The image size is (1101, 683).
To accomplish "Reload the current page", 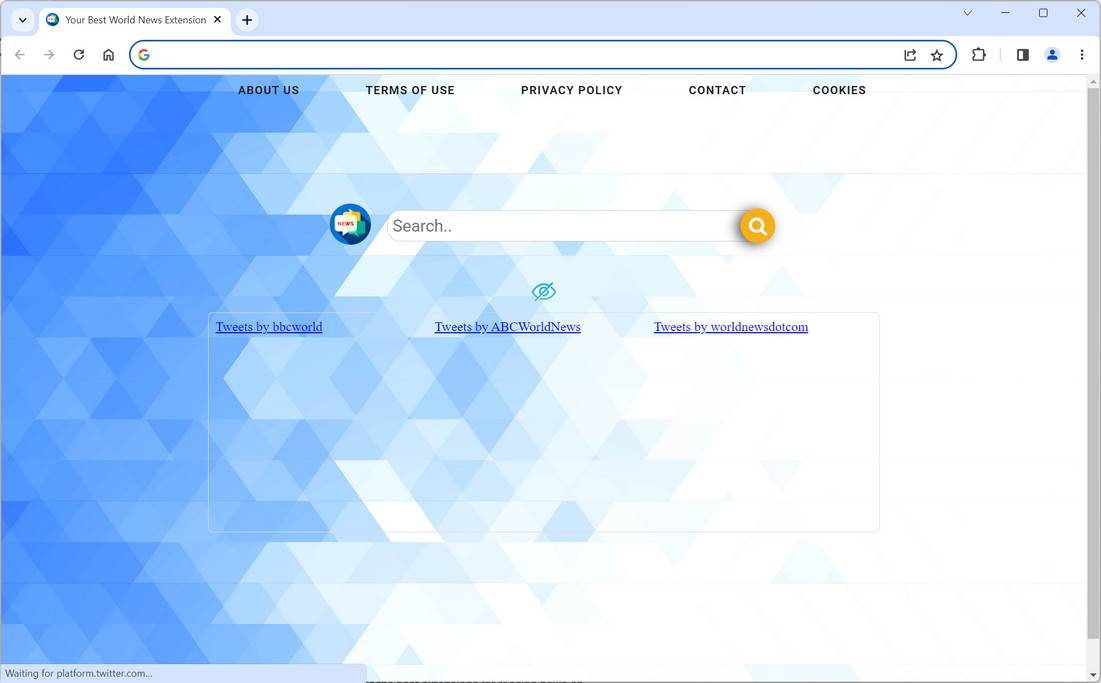I will pos(79,55).
